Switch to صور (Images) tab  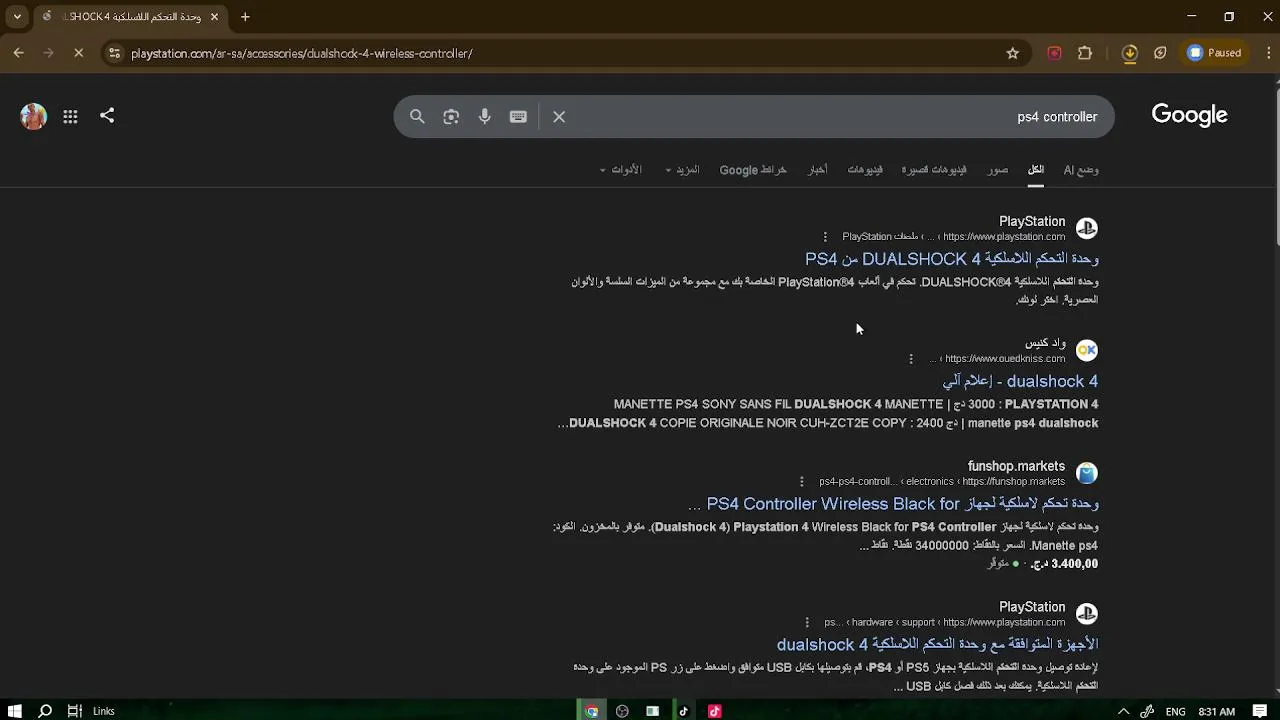[998, 170]
